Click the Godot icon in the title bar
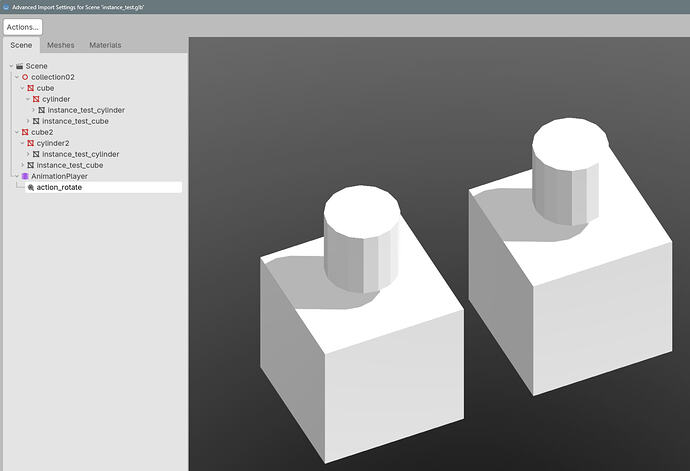 [6, 7]
